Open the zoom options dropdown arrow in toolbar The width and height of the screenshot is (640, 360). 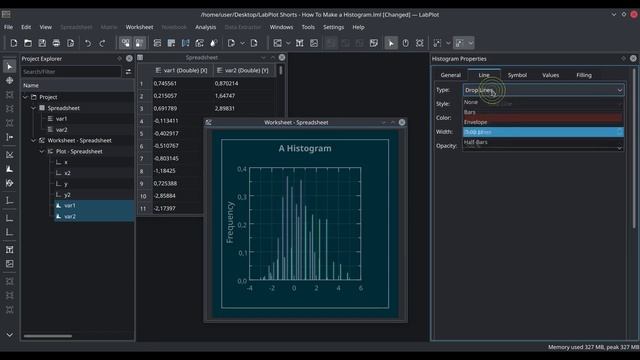(x=448, y=43)
